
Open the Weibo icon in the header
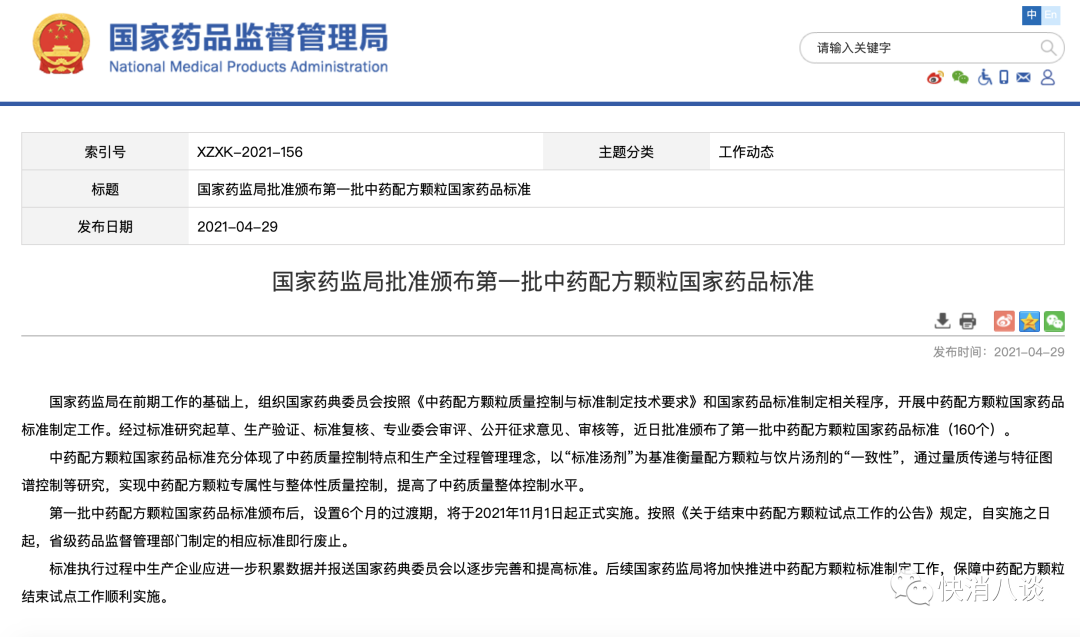coord(935,77)
